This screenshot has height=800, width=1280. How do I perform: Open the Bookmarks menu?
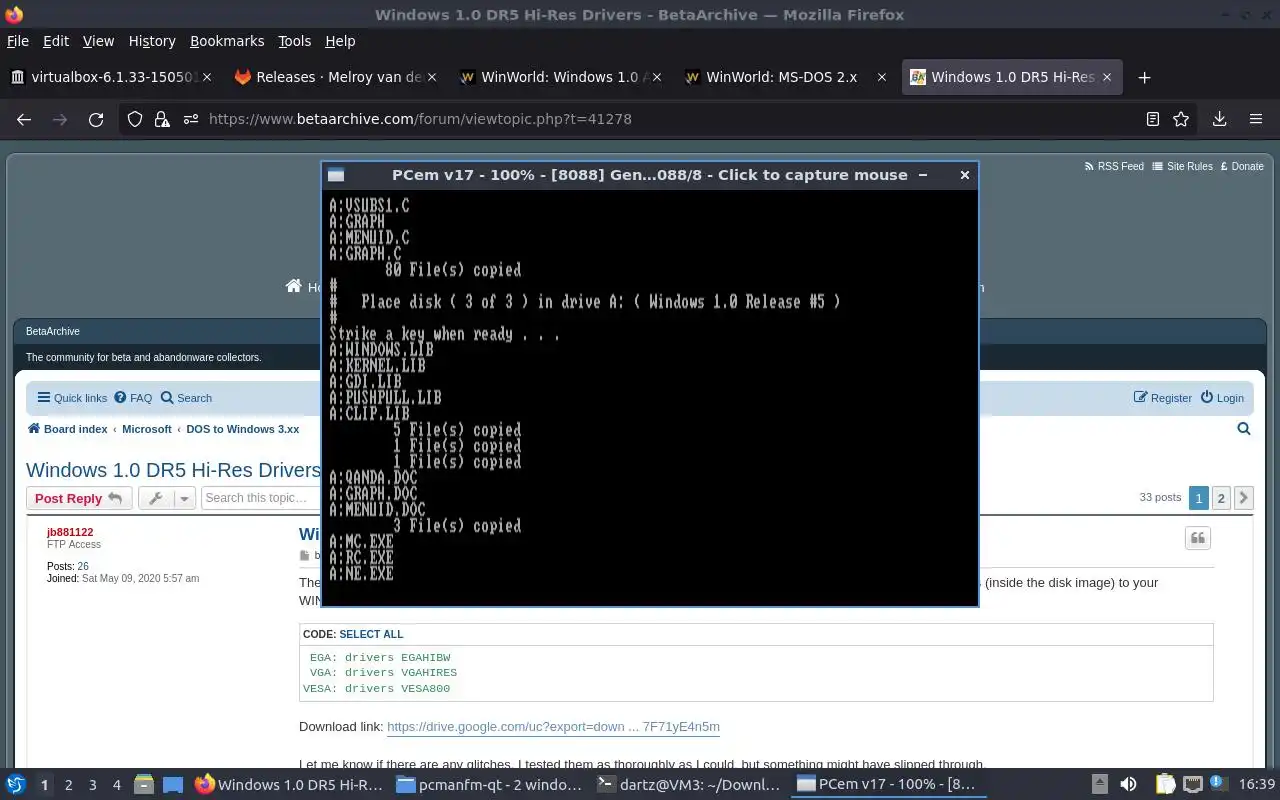point(227,41)
